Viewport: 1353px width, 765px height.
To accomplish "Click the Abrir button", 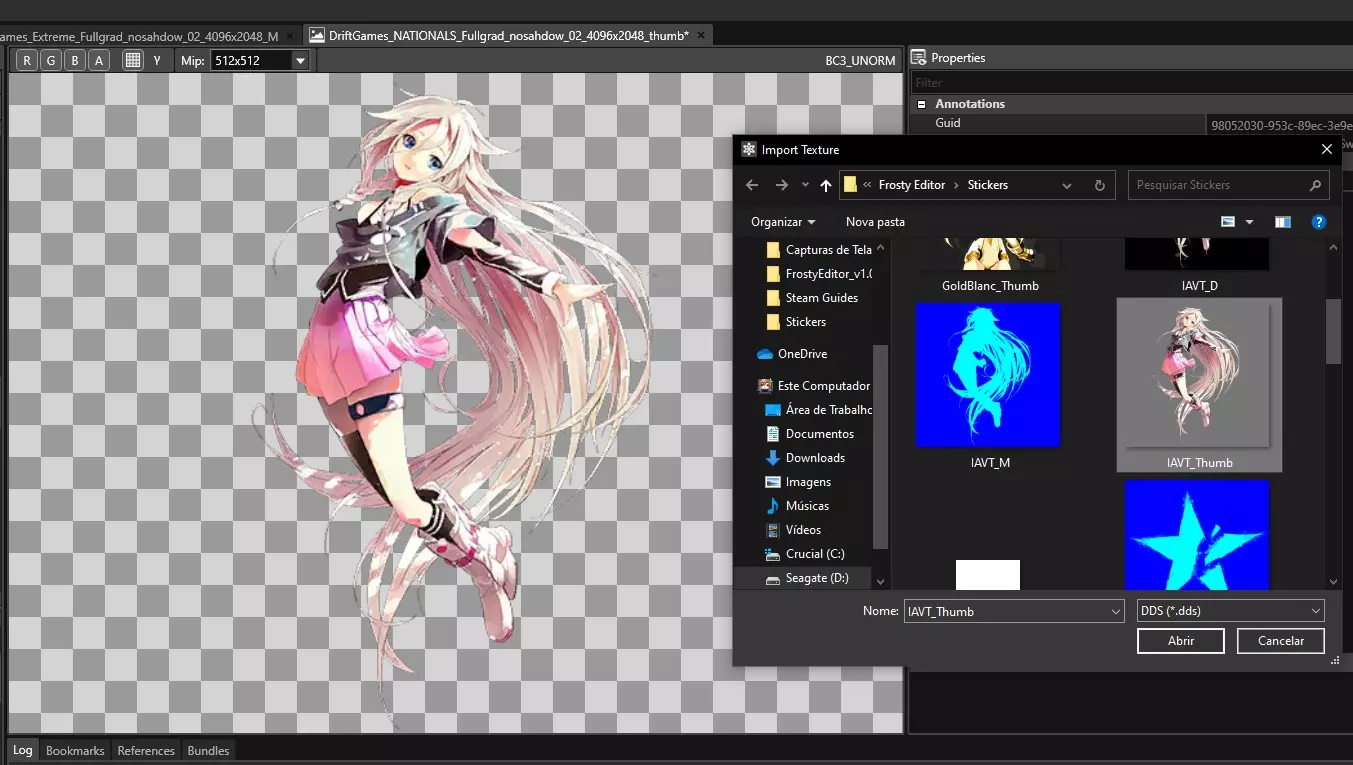I will click(x=1181, y=641).
